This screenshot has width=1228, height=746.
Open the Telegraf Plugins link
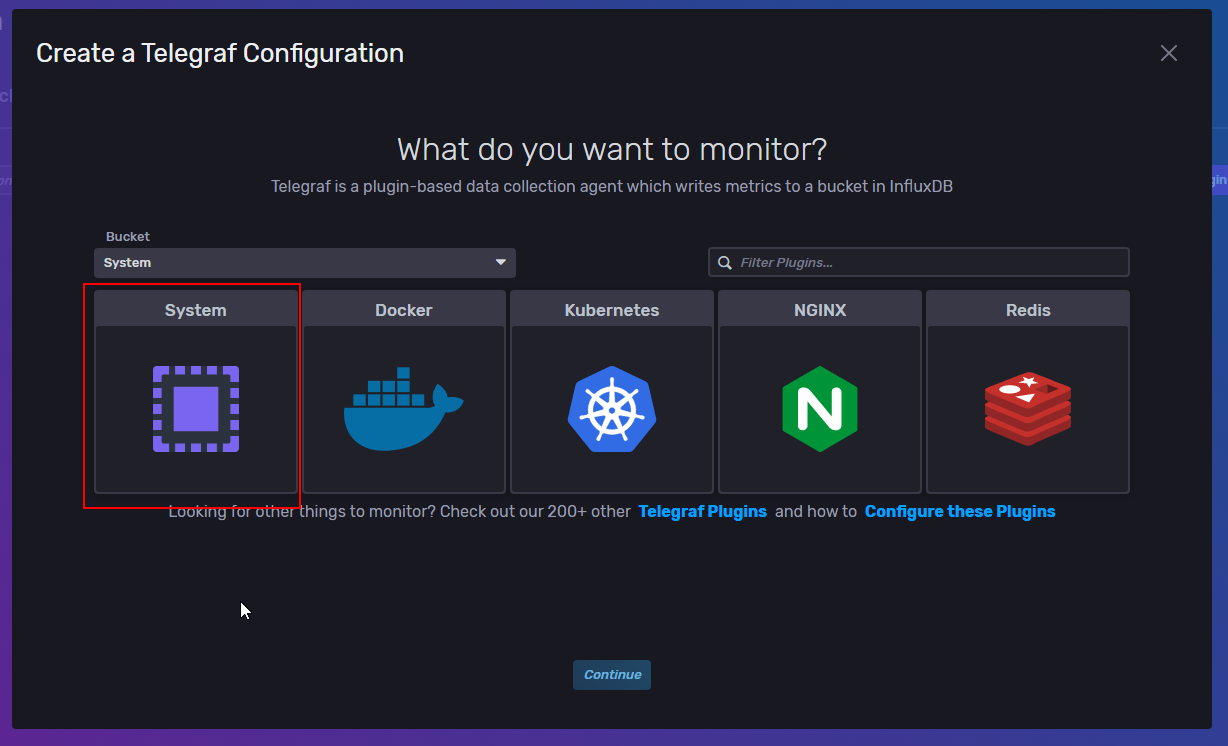point(703,511)
